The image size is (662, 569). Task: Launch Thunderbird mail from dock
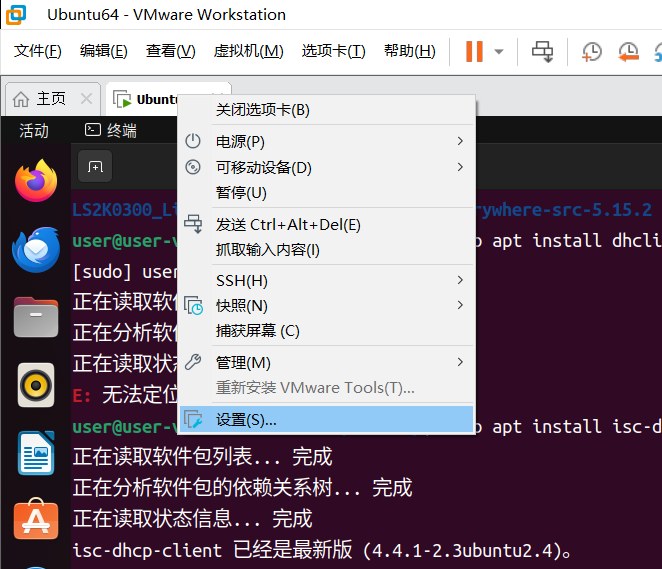click(36, 249)
